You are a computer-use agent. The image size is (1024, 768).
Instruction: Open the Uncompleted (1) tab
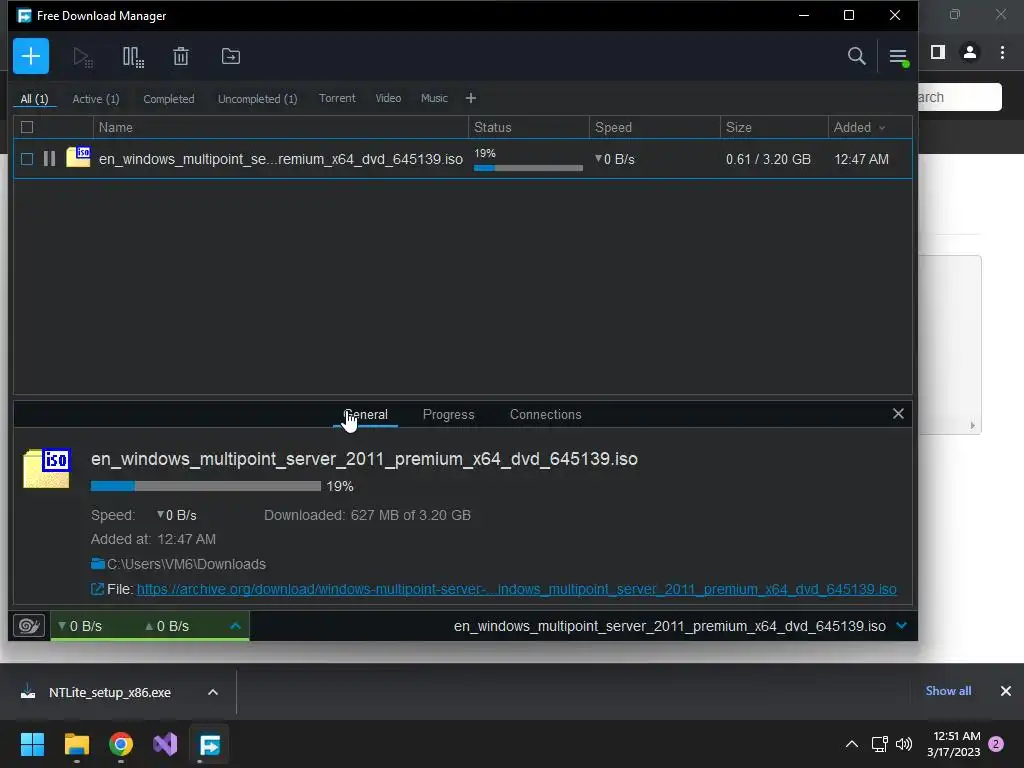pyautogui.click(x=257, y=99)
